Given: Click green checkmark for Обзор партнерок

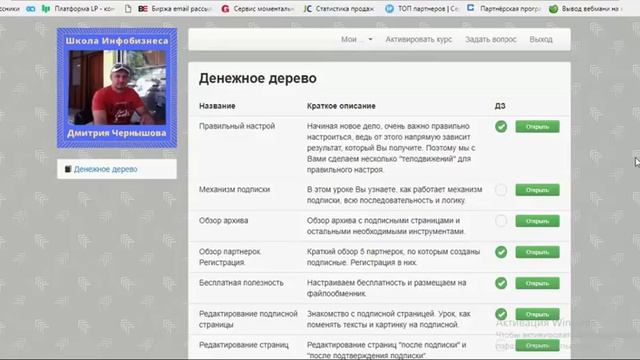Looking at the screenshot, I should [x=501, y=252].
